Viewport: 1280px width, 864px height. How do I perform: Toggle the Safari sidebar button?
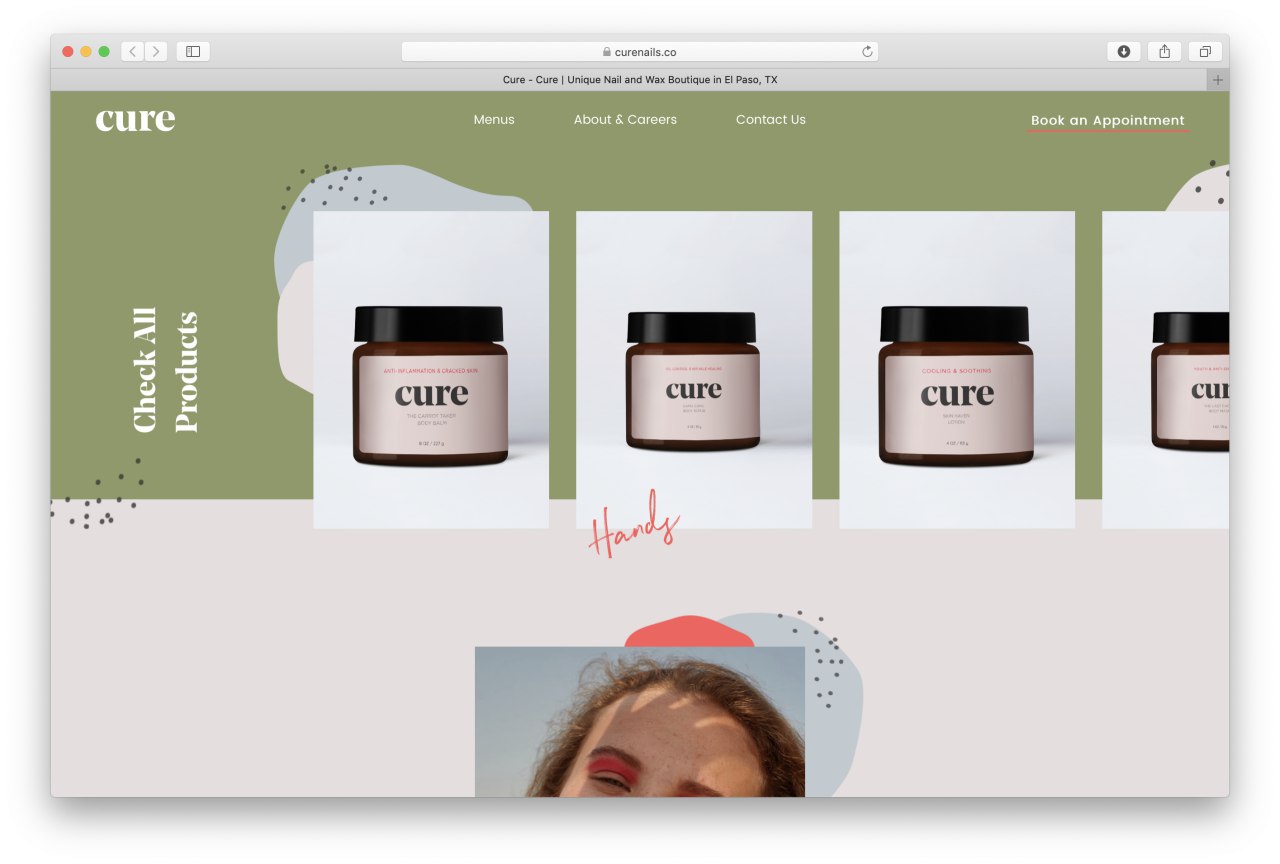(x=193, y=51)
